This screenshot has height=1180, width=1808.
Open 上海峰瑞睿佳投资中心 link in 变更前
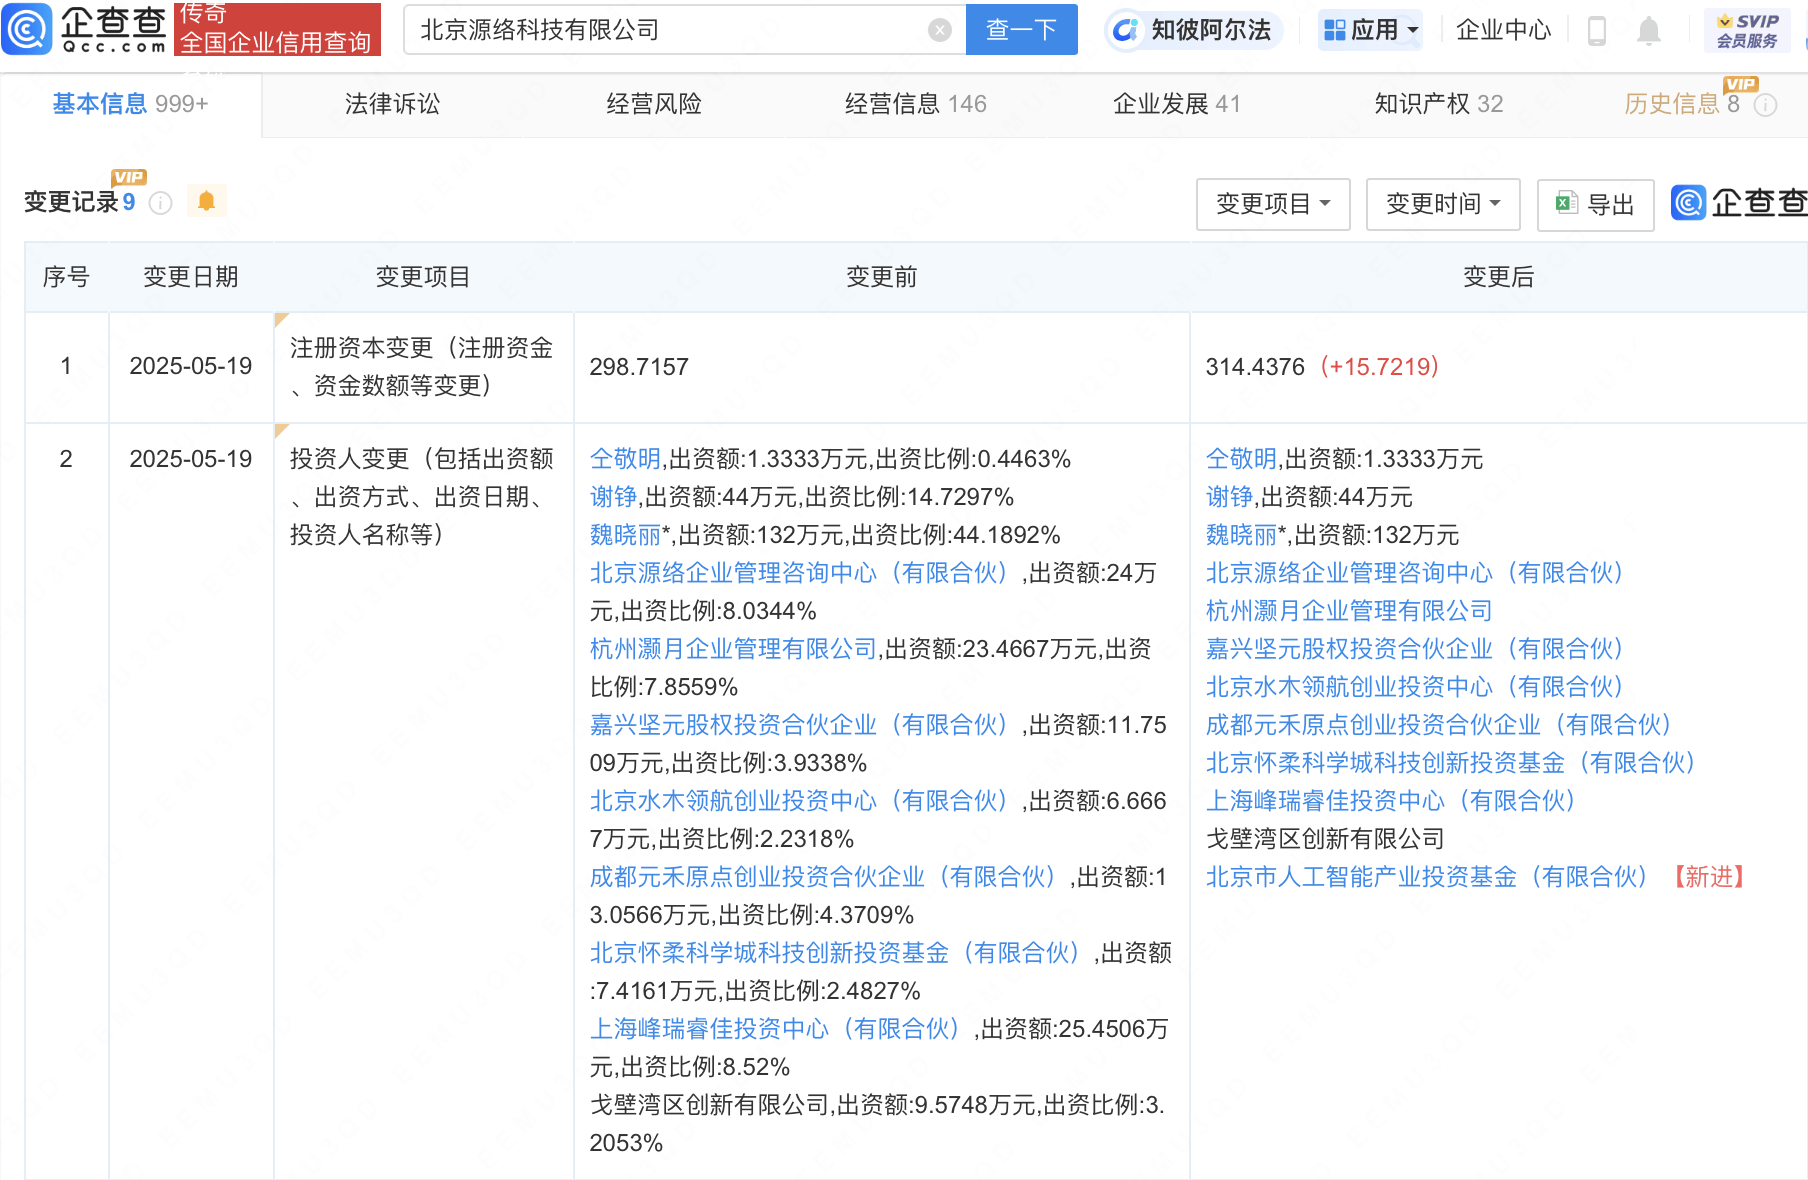(x=779, y=1029)
